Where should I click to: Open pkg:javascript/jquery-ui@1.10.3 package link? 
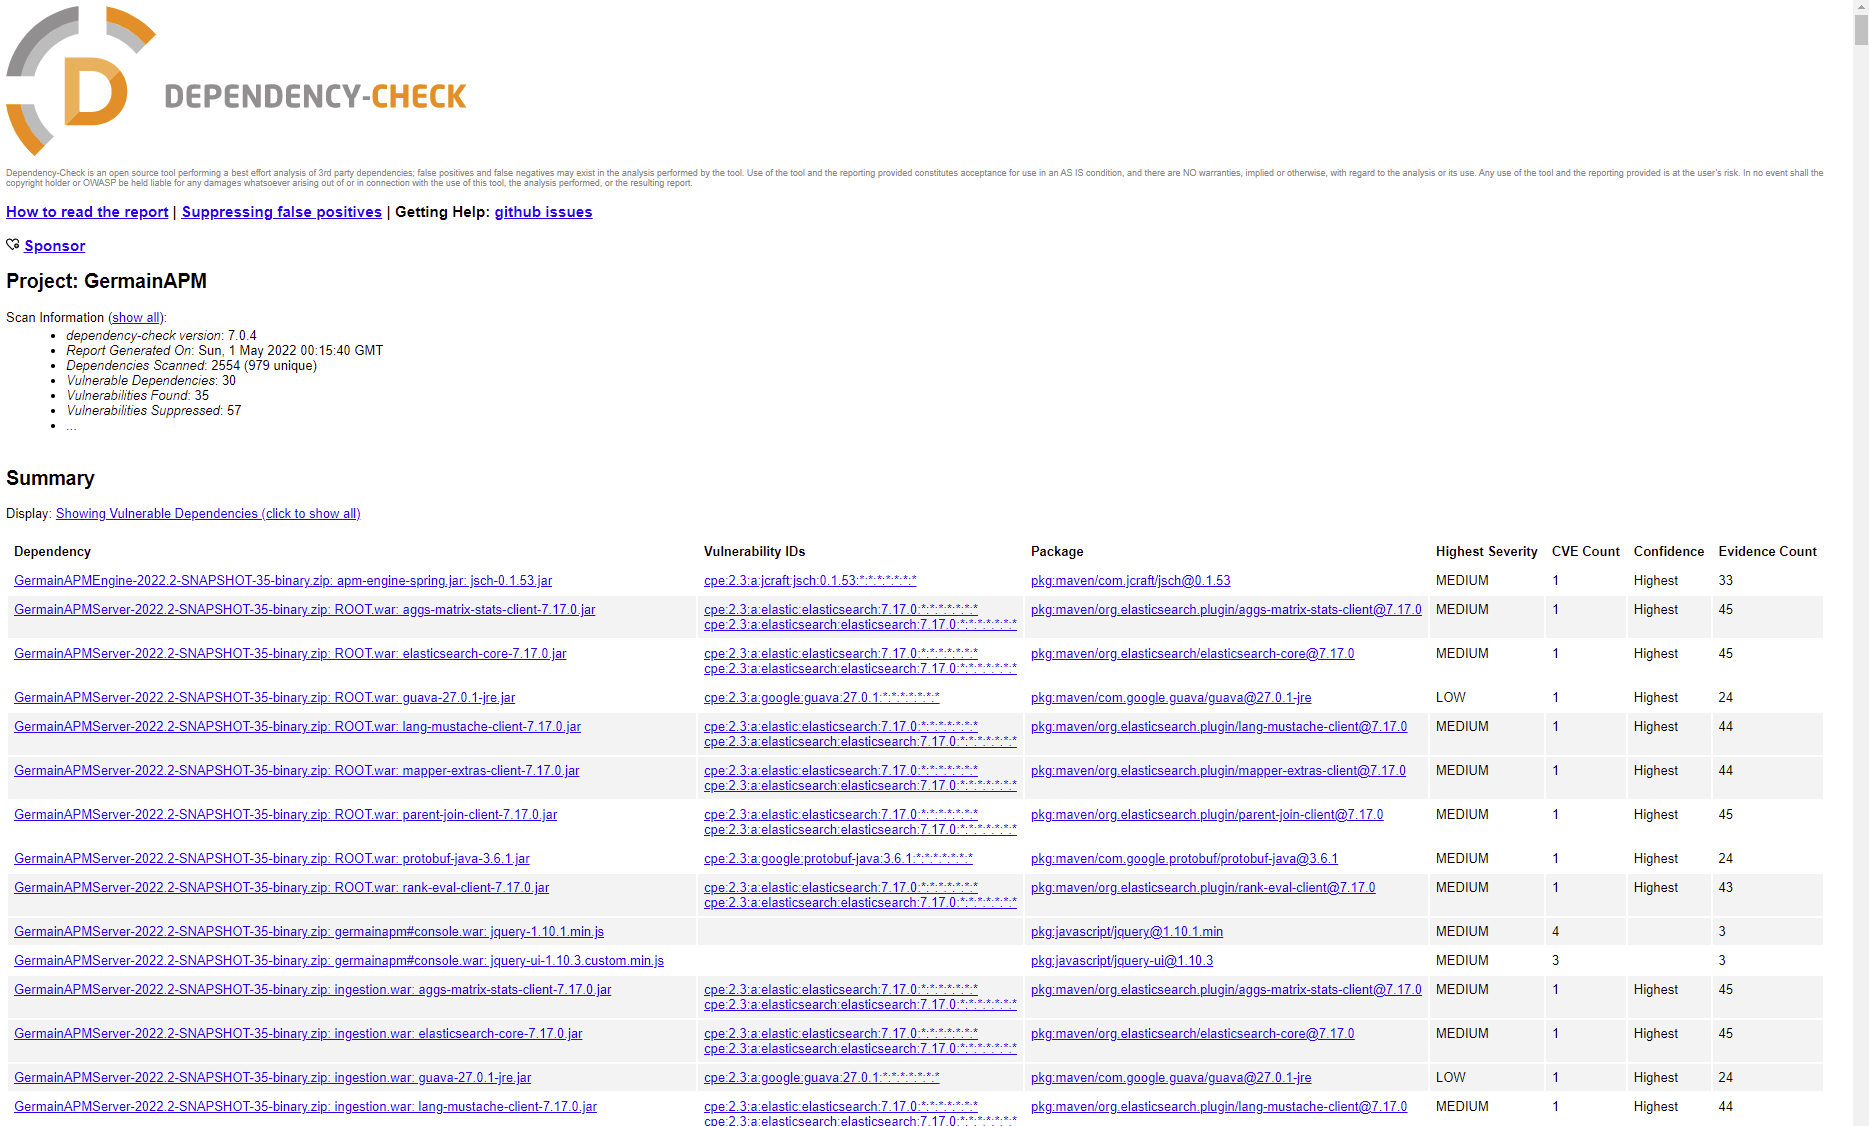pyautogui.click(x=1121, y=961)
